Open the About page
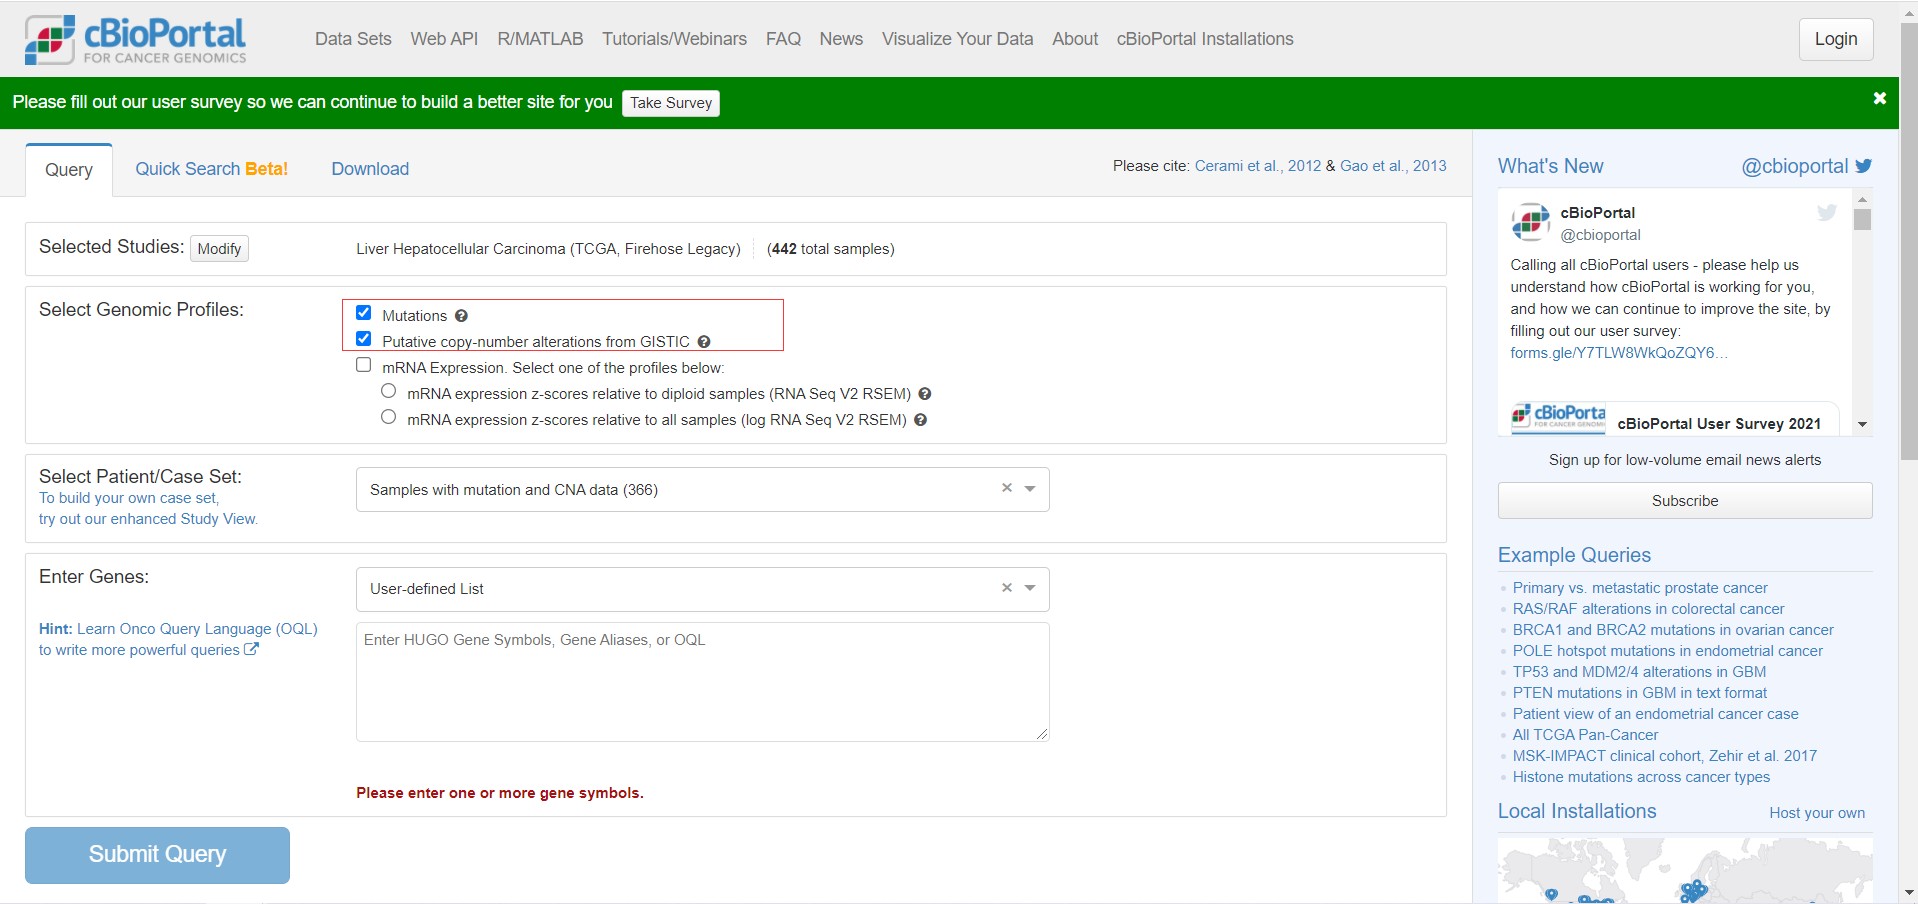Viewport: 1918px width, 904px height. tap(1075, 39)
